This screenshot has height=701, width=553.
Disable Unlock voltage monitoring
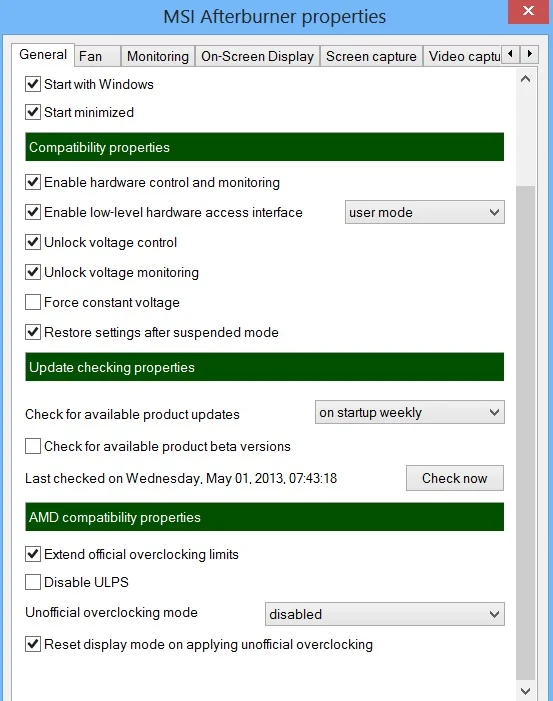click(x=33, y=272)
